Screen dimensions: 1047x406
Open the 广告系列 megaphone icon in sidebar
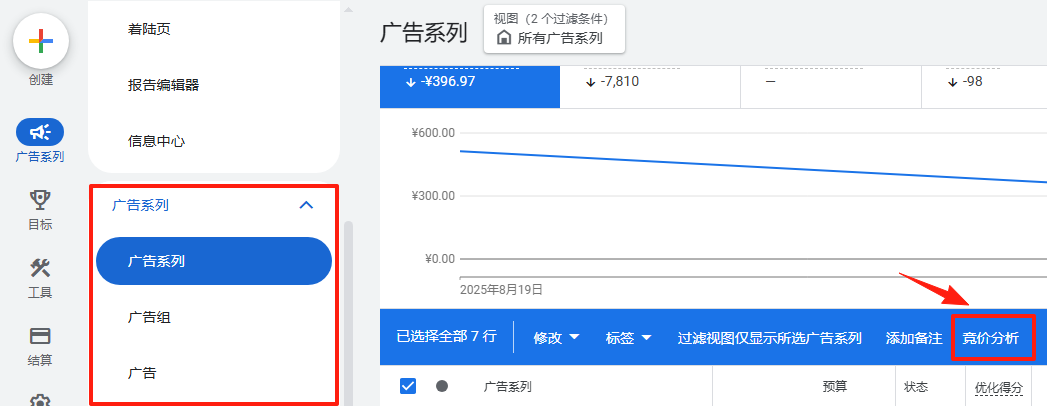[40, 132]
